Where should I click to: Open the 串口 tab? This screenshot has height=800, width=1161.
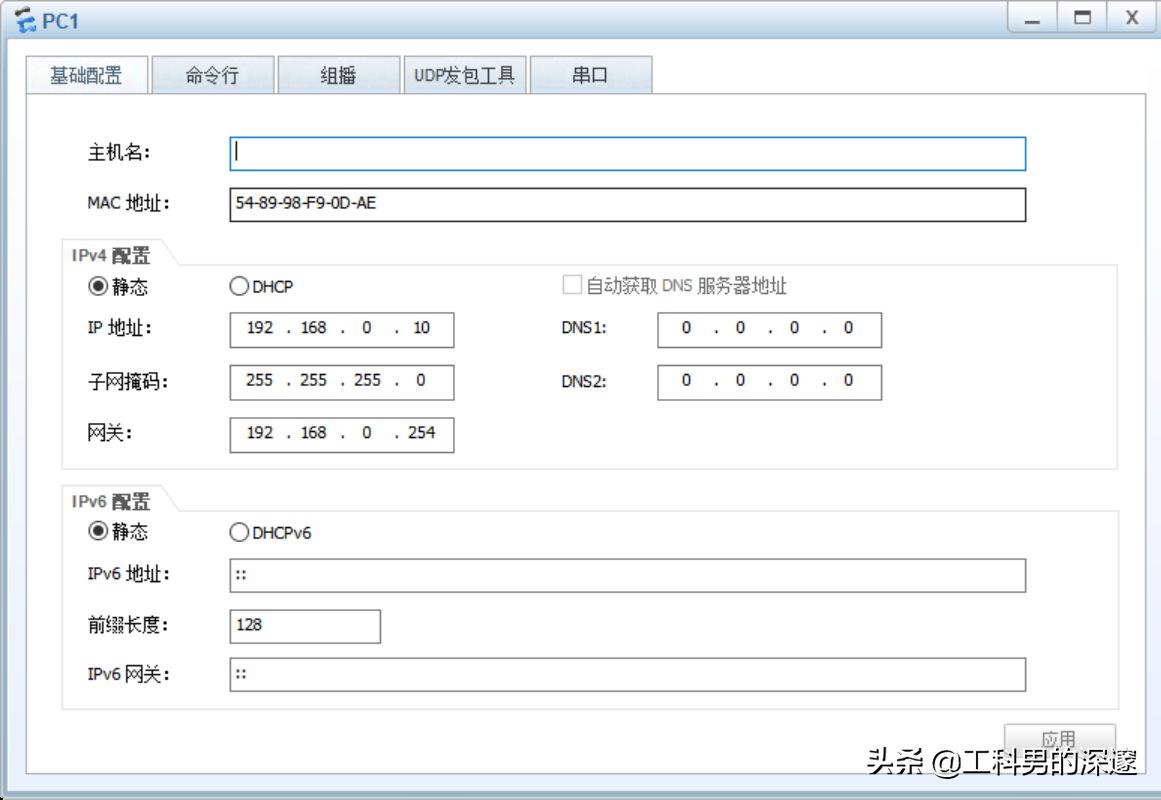[590, 75]
